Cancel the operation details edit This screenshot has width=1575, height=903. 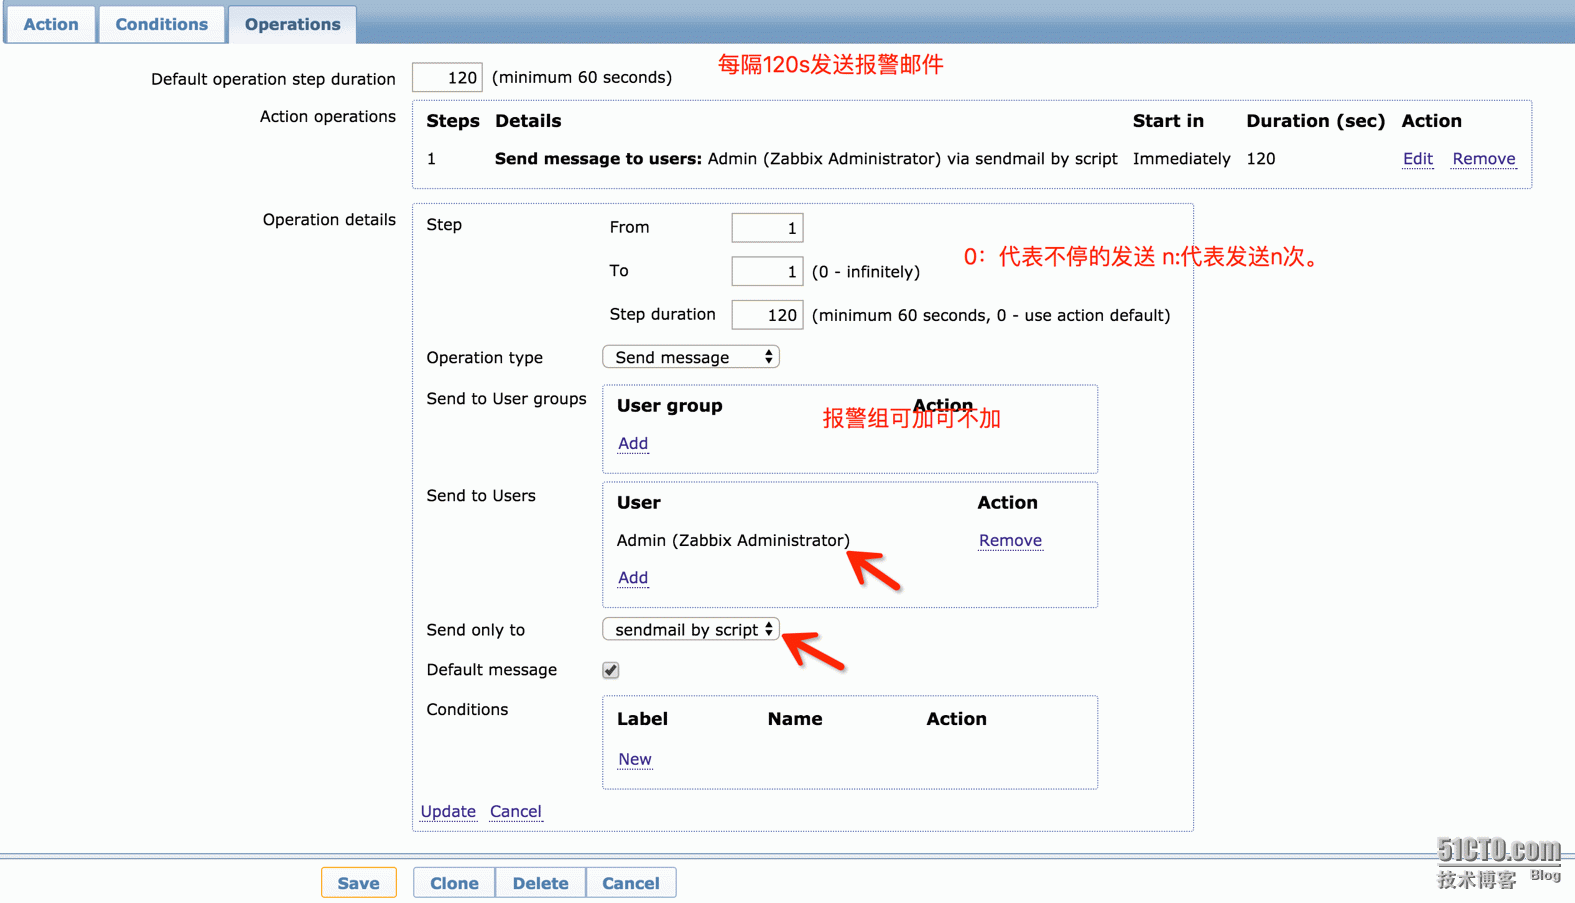coord(516,811)
